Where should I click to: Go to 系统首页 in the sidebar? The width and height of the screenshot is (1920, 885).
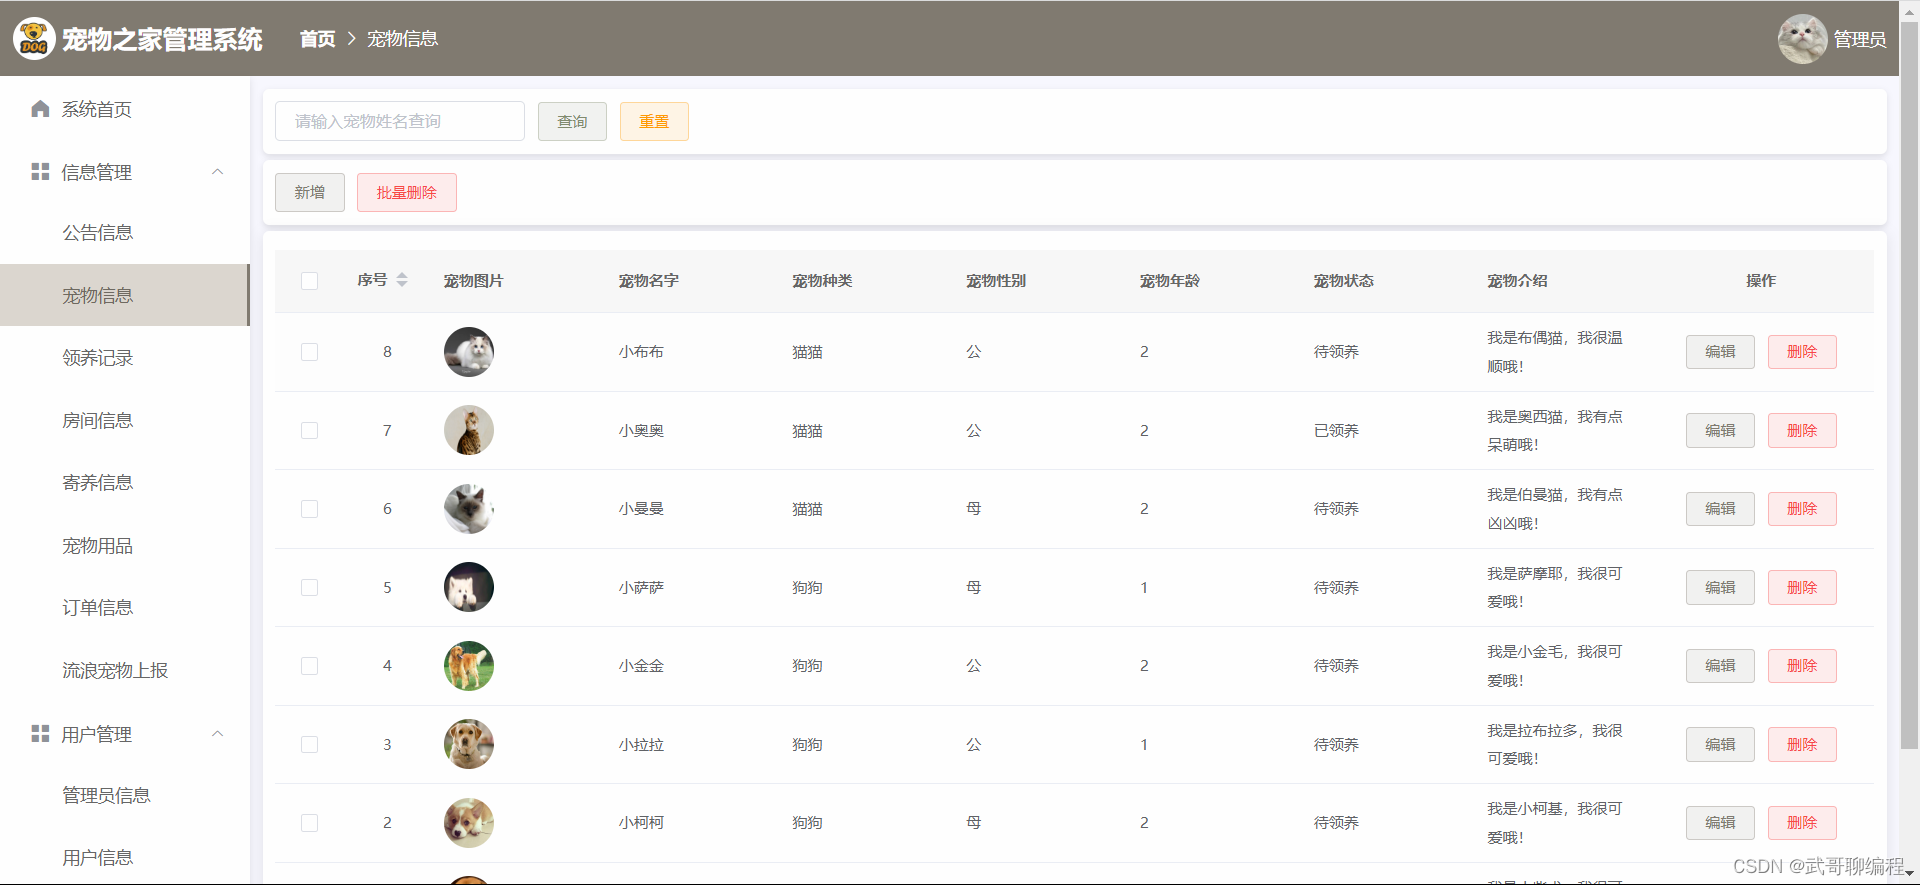pyautogui.click(x=125, y=109)
